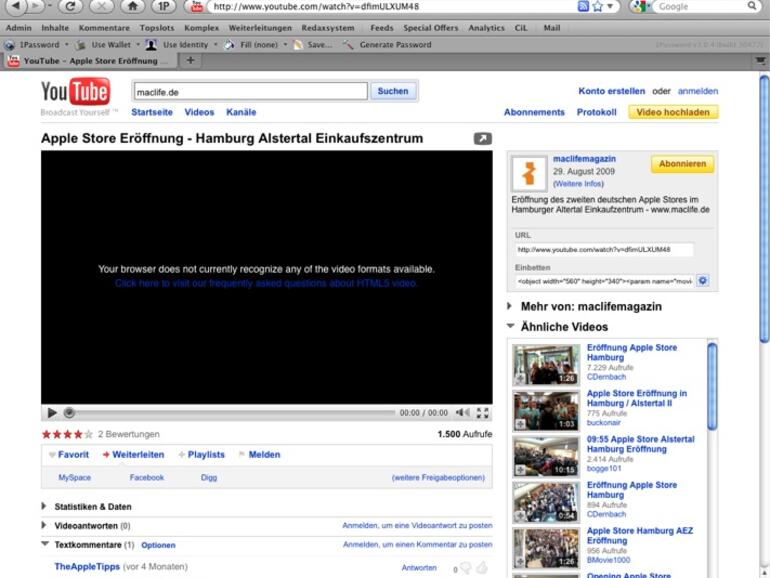
Task: Bookmark page with the star icon
Action: 598,6
